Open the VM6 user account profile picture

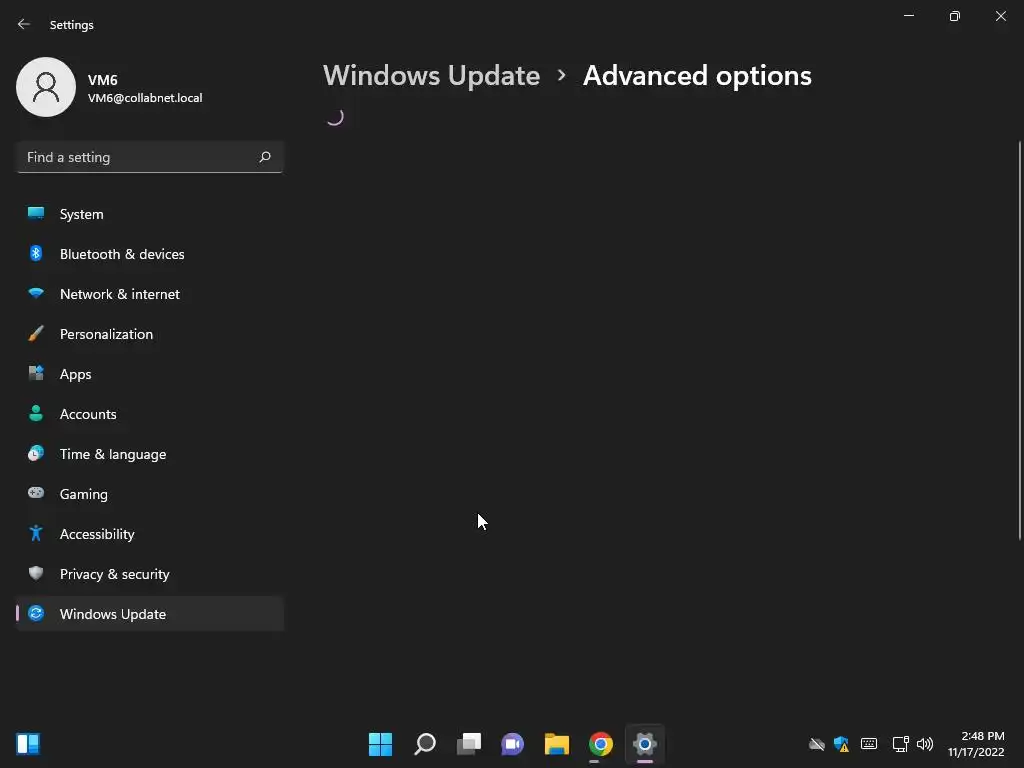[x=46, y=87]
